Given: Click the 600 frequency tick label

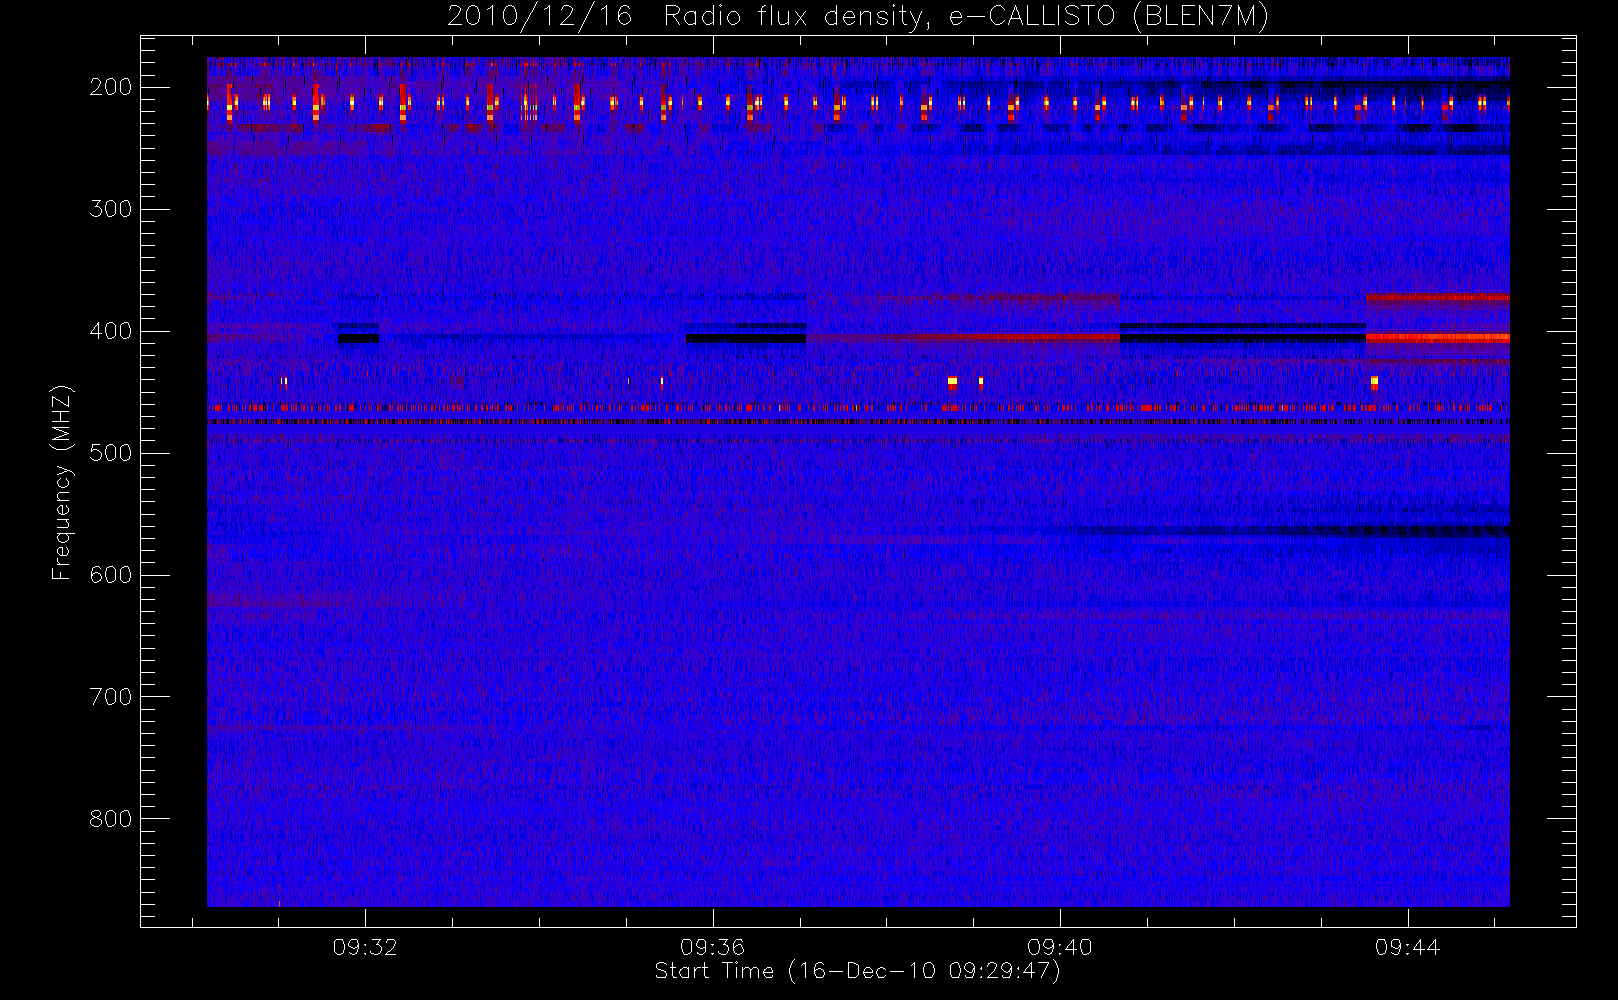Looking at the screenshot, I should coord(111,575).
